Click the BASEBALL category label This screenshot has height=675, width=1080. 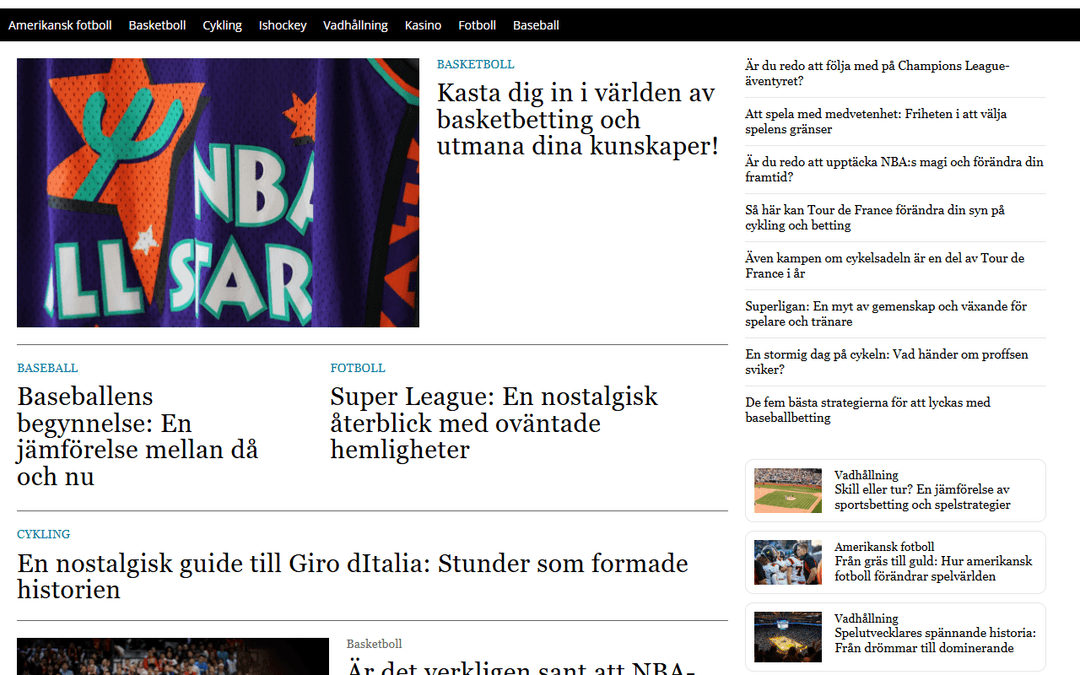coord(48,368)
